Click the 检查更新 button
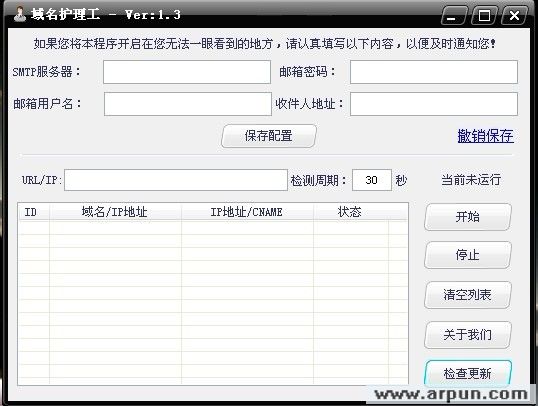538x406 pixels. tap(468, 373)
